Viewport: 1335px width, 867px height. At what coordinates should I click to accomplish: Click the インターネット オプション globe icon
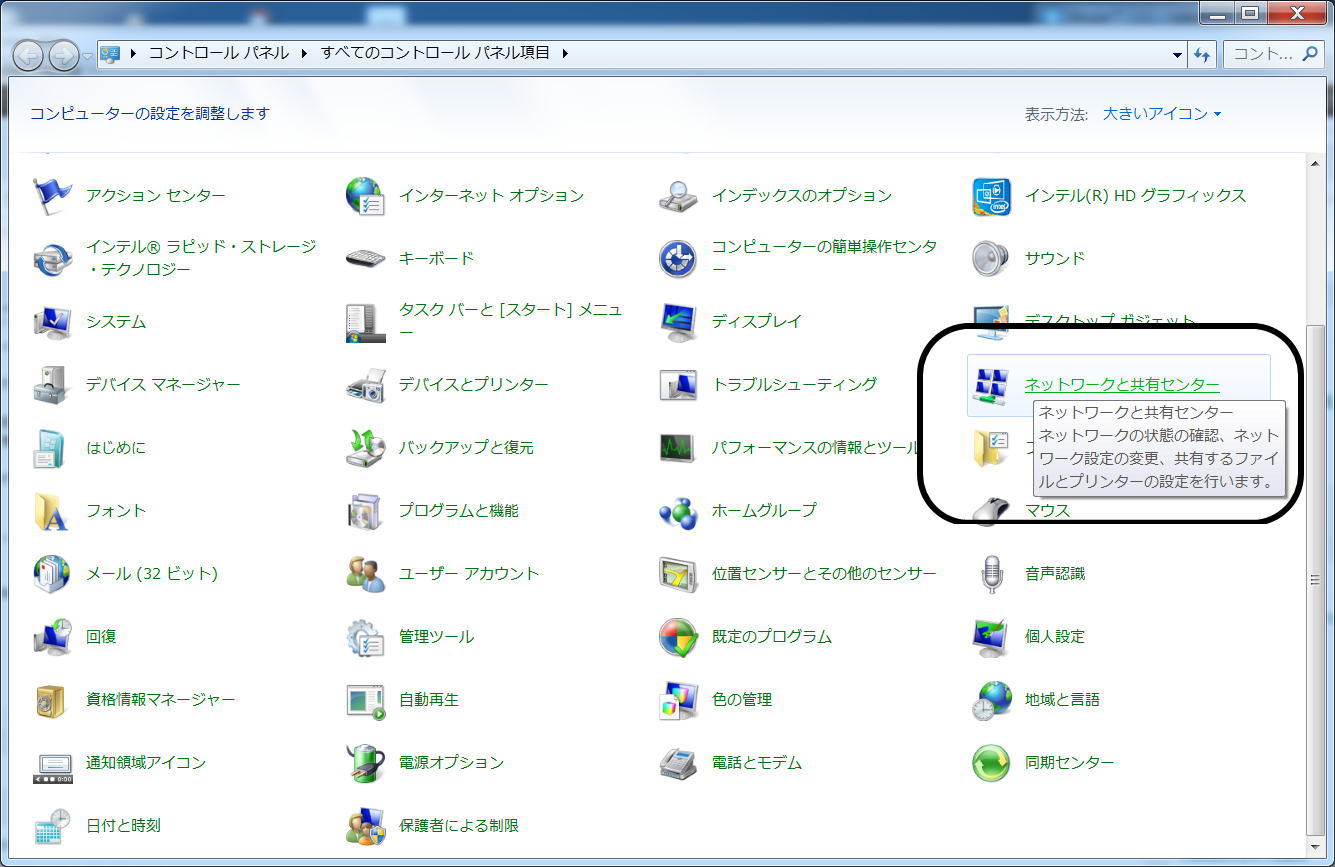tap(365, 196)
